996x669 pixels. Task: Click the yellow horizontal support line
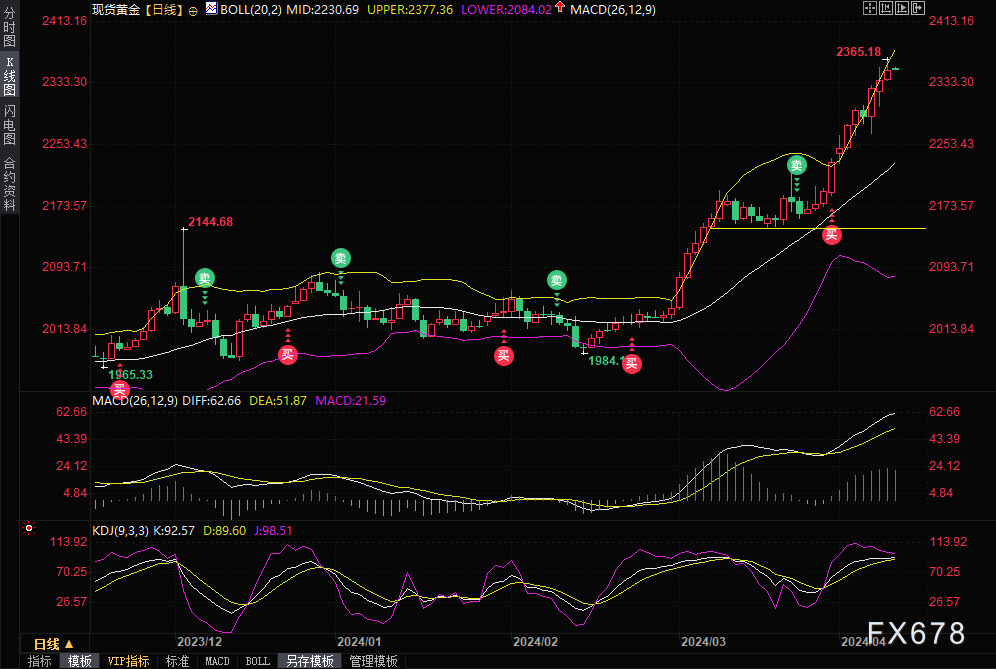[817, 228]
